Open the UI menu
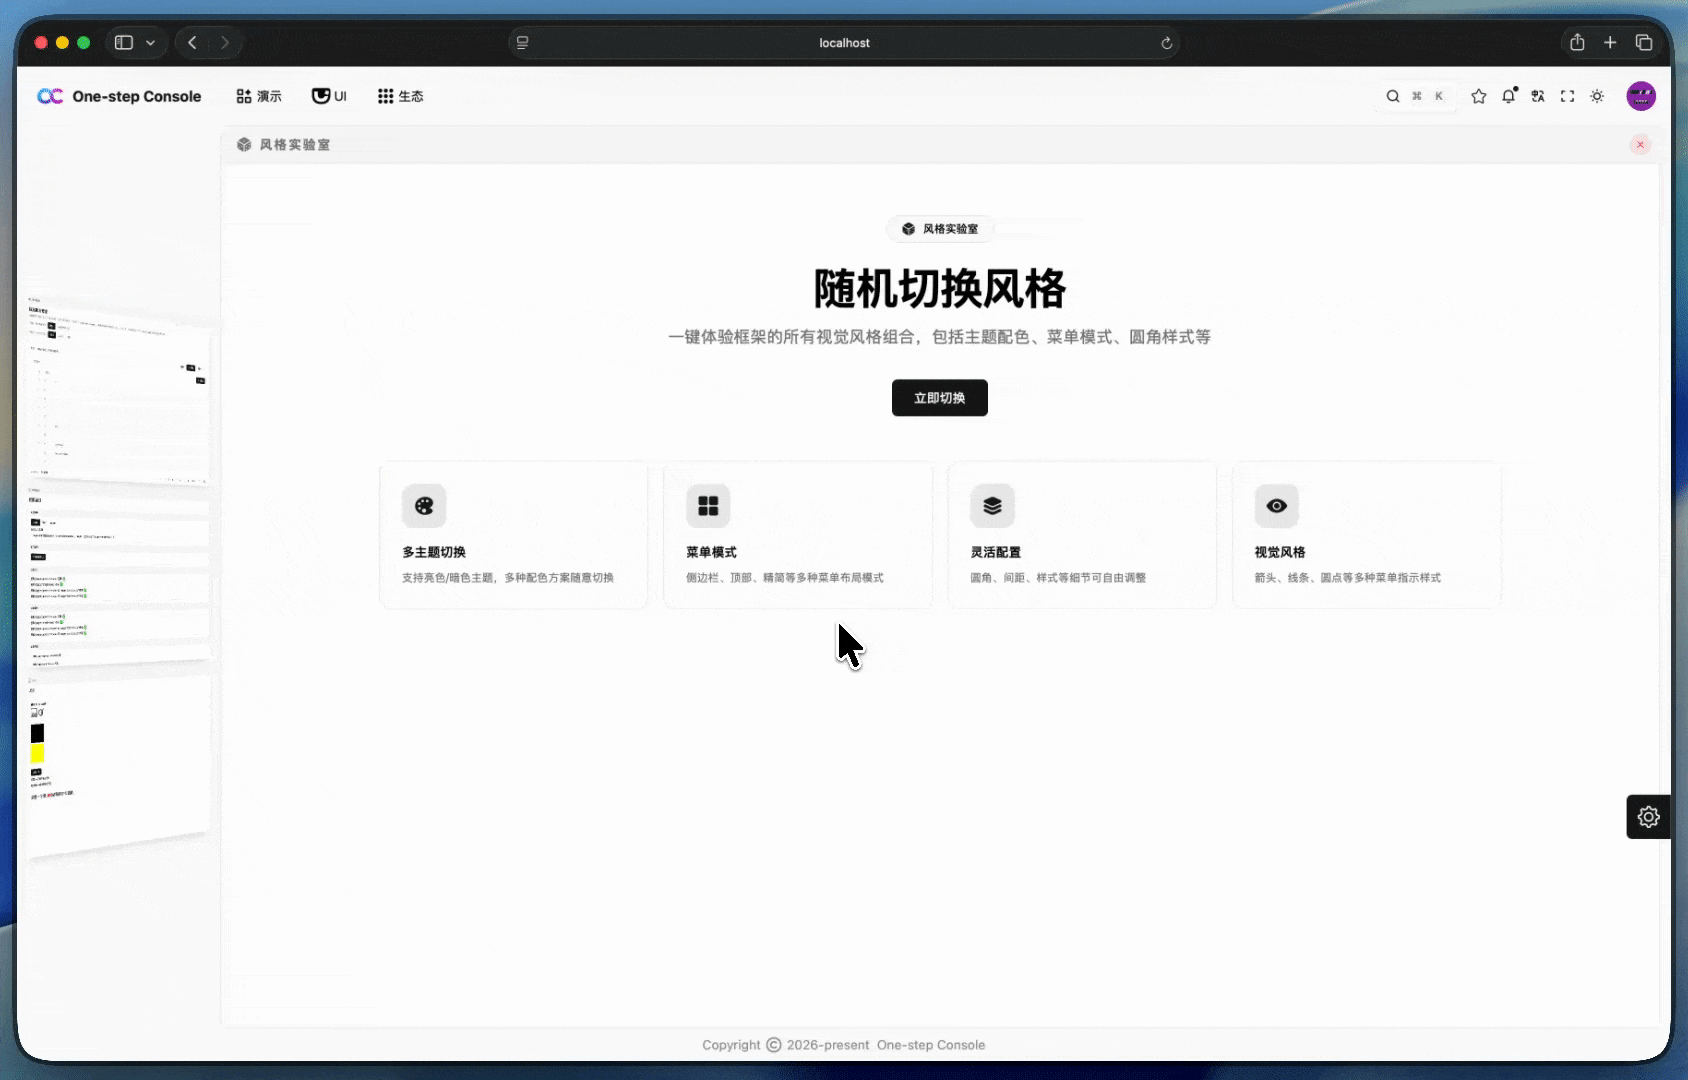1688x1080 pixels. point(329,96)
